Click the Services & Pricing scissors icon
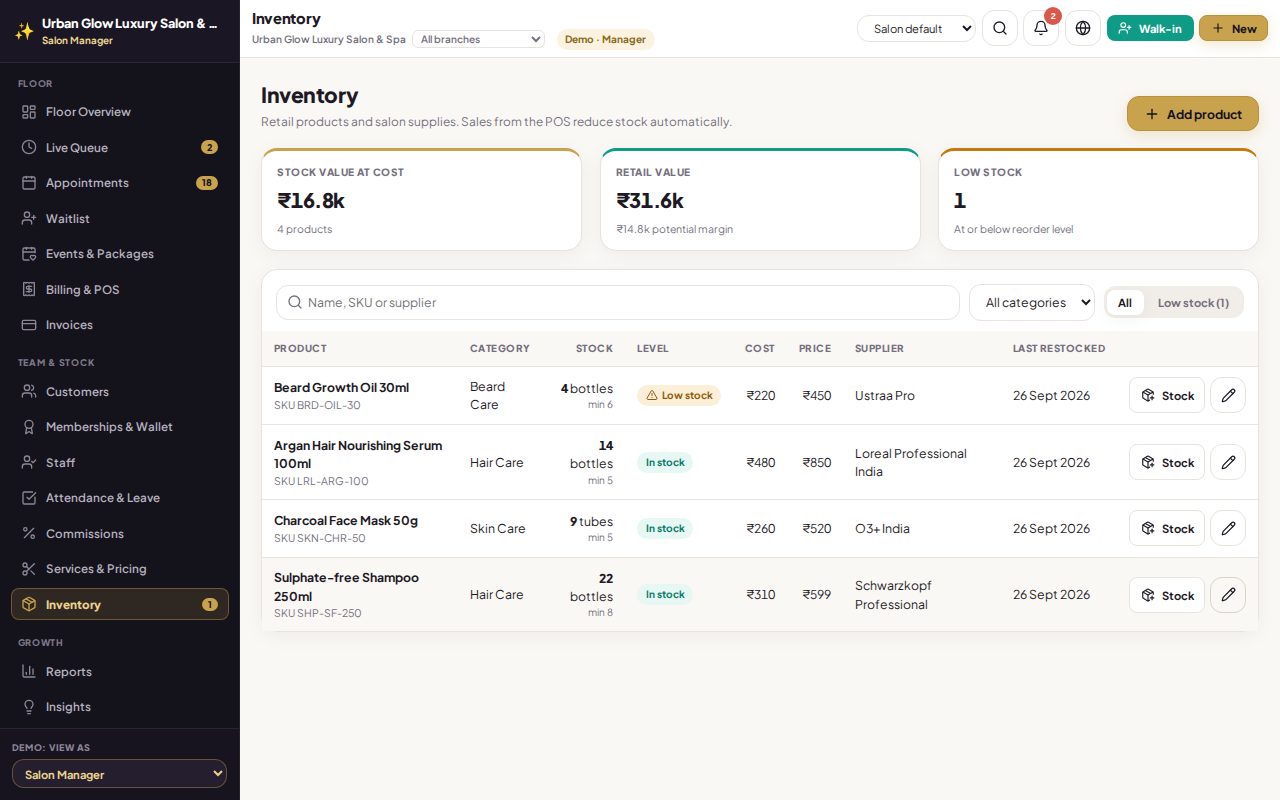The image size is (1280, 800). click(29, 569)
